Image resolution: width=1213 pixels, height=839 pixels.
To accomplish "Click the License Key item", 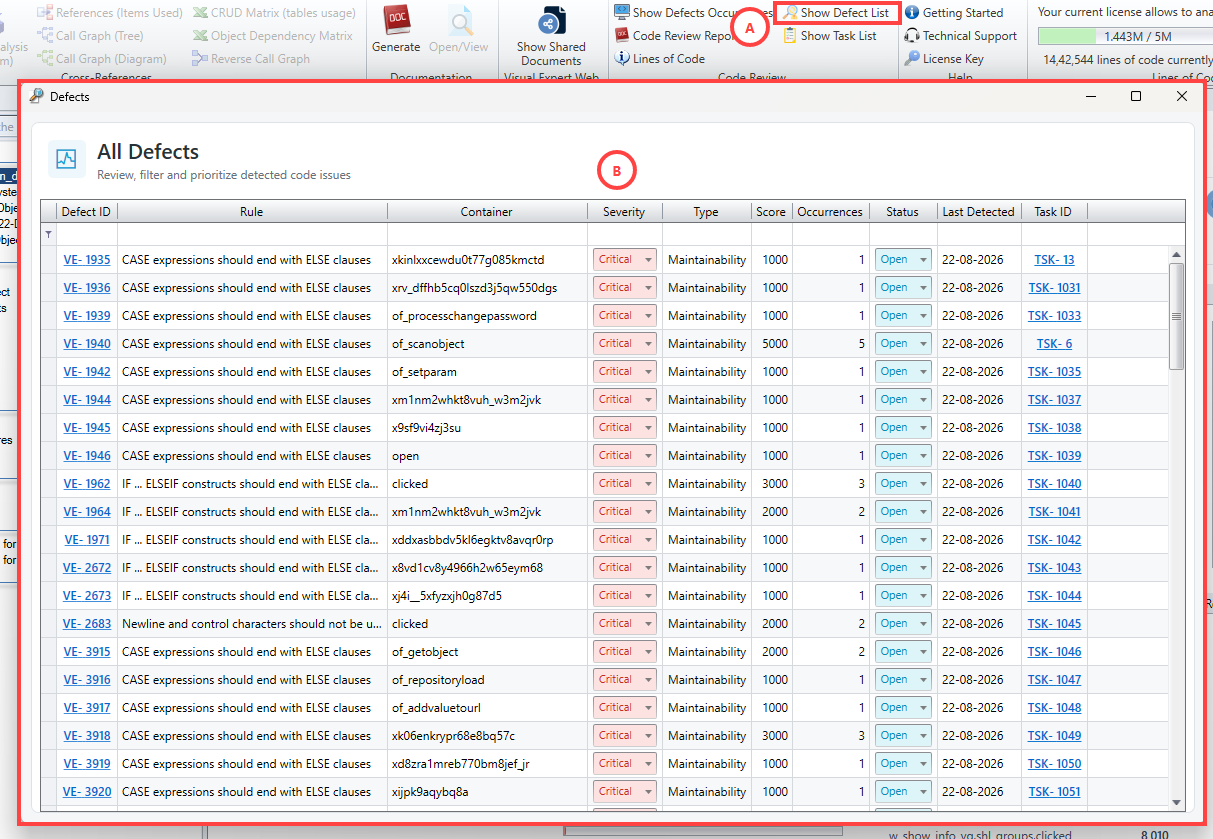I will 944,59.
